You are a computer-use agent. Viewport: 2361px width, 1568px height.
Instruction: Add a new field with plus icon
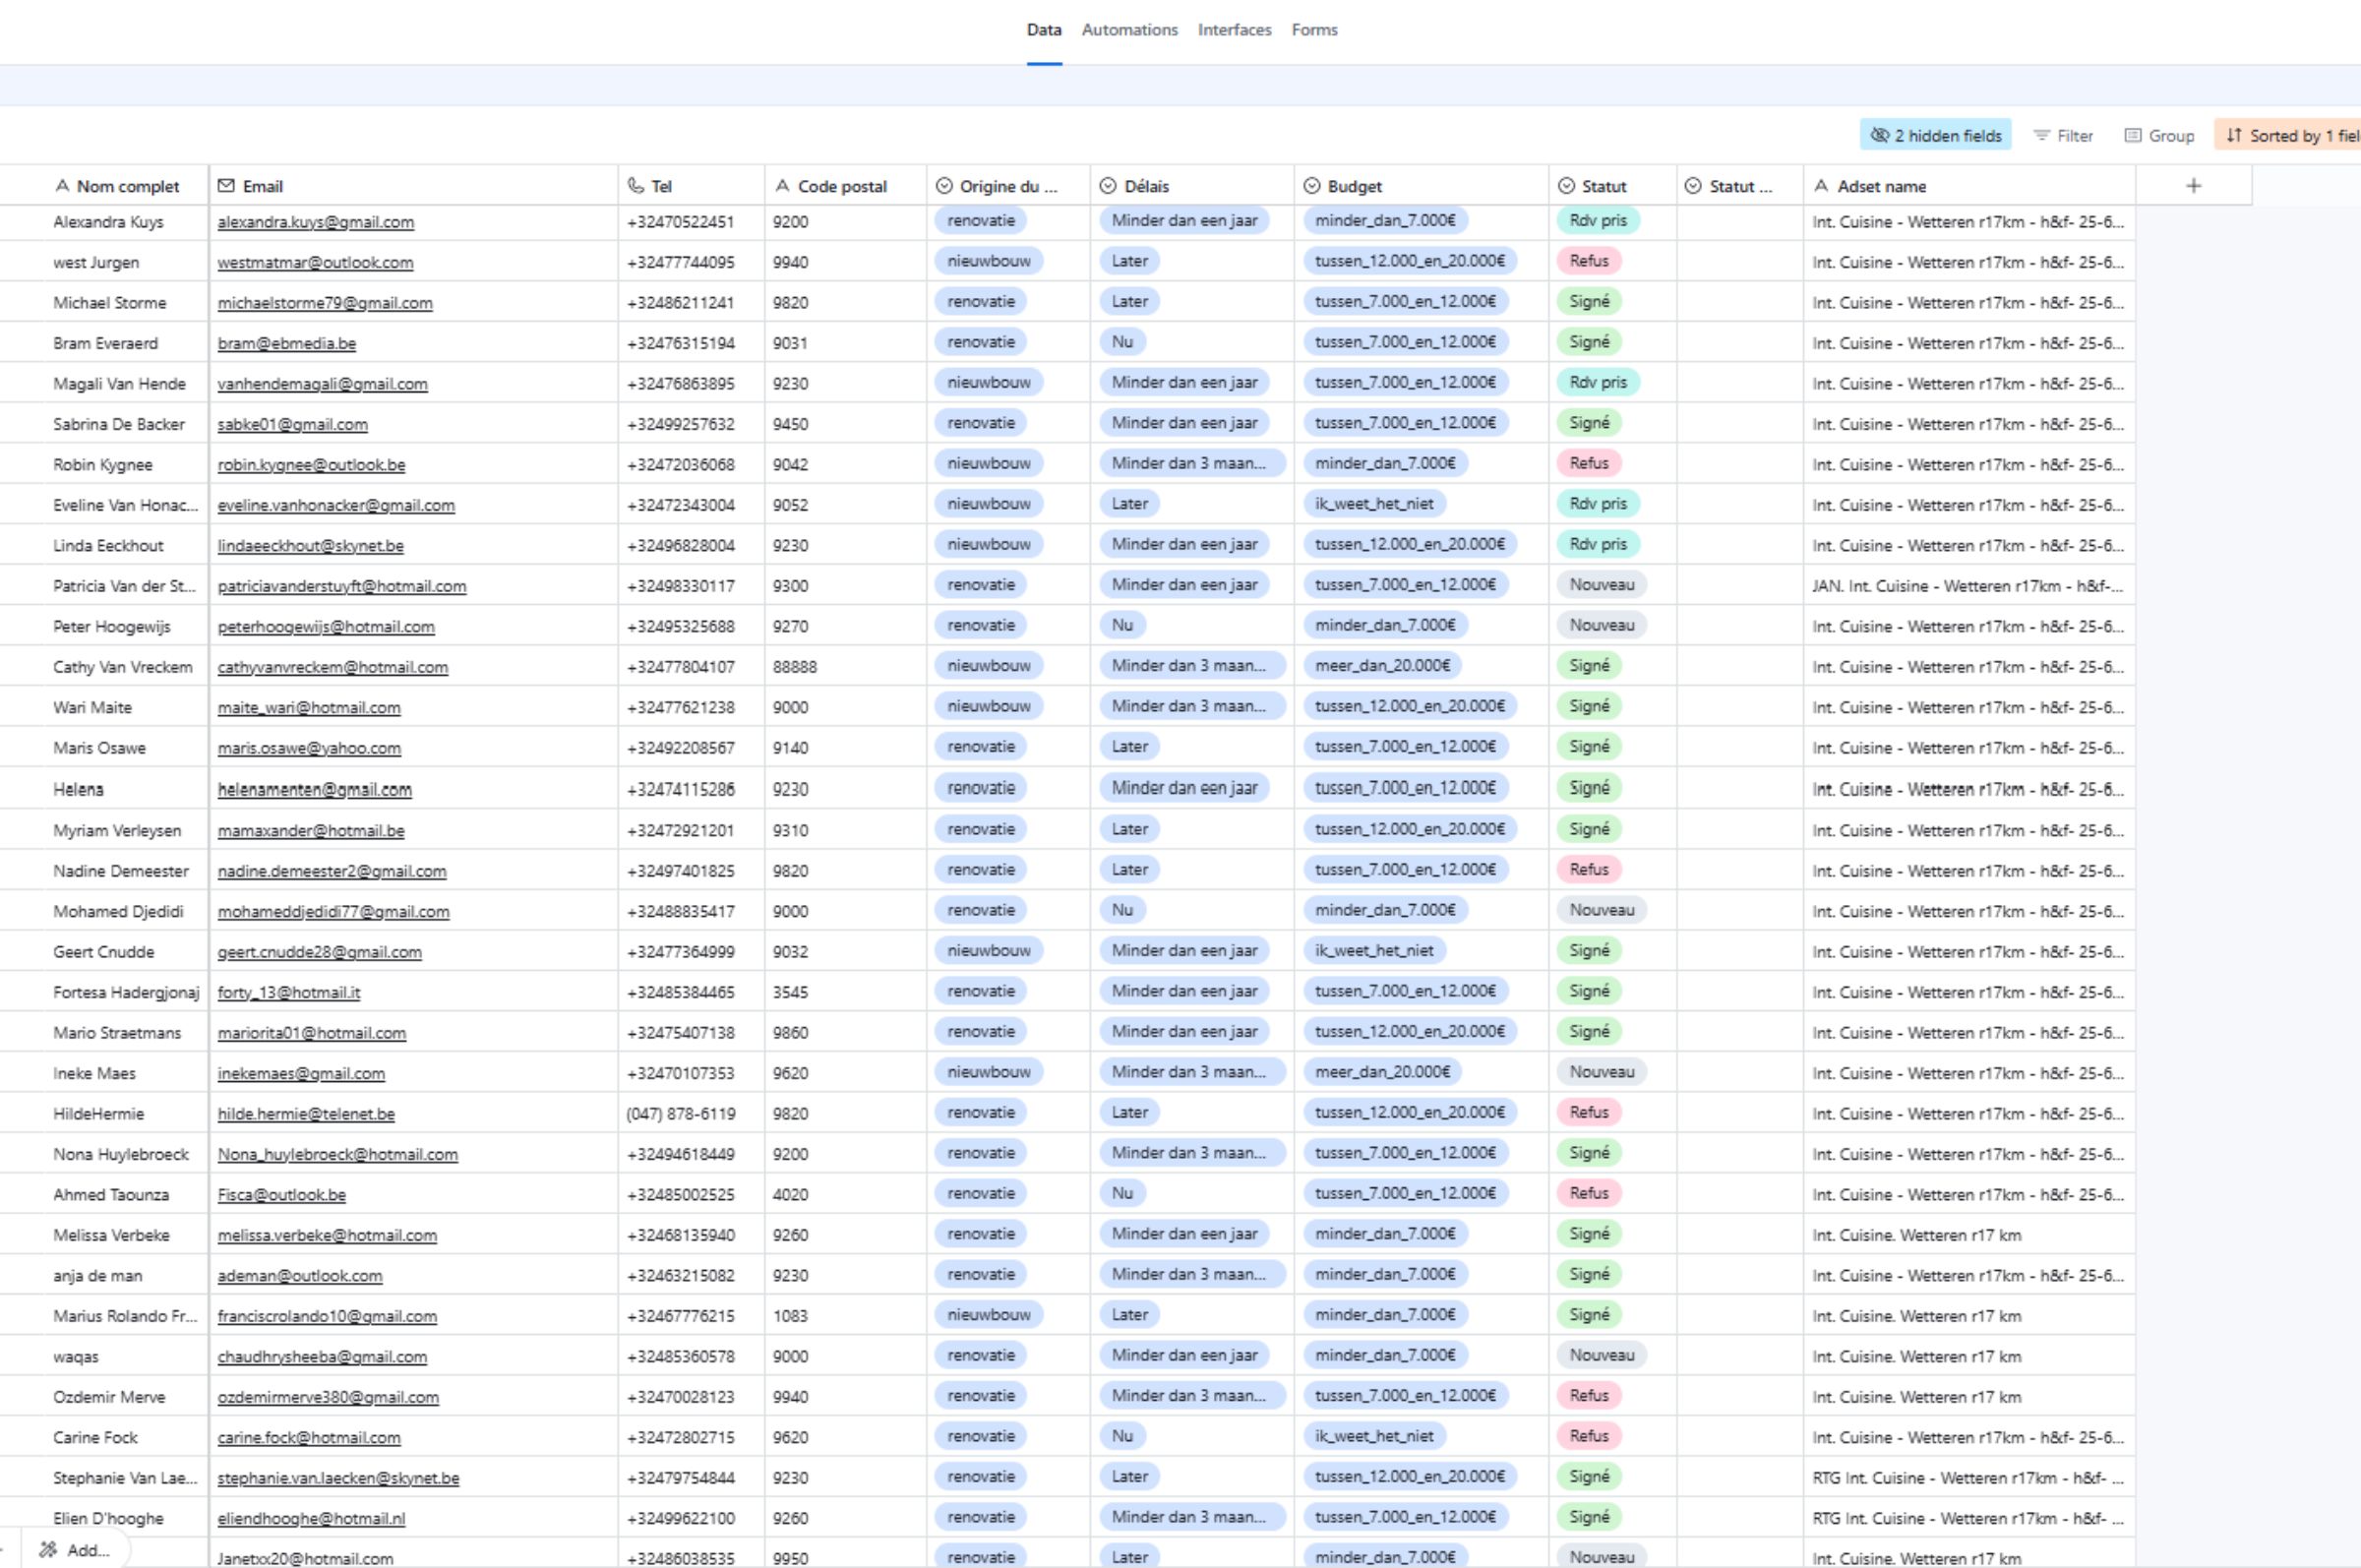point(2193,186)
